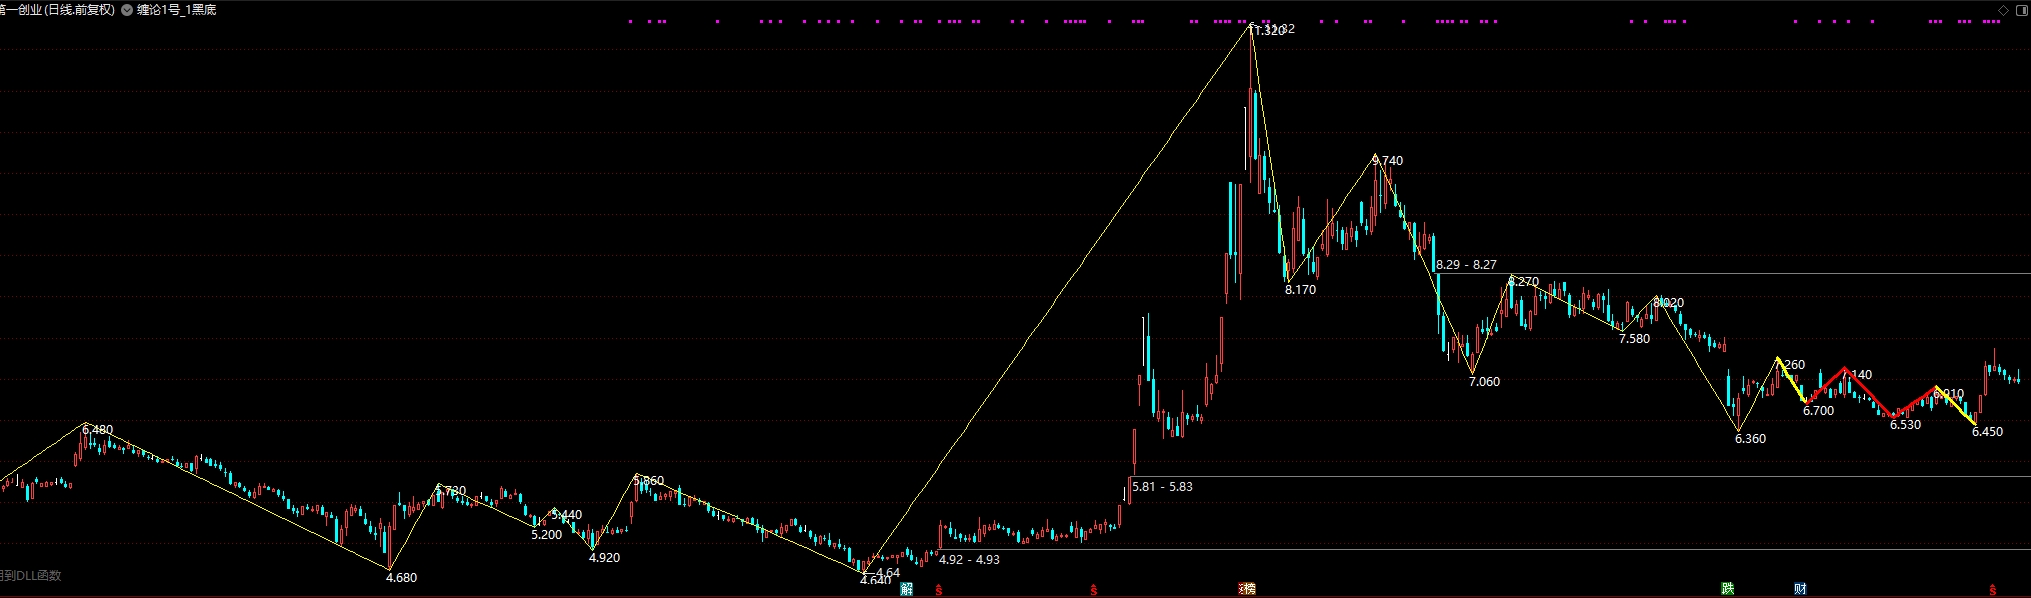Click the 4.680 low price label
Screen dimensions: 2031x598
click(401, 578)
